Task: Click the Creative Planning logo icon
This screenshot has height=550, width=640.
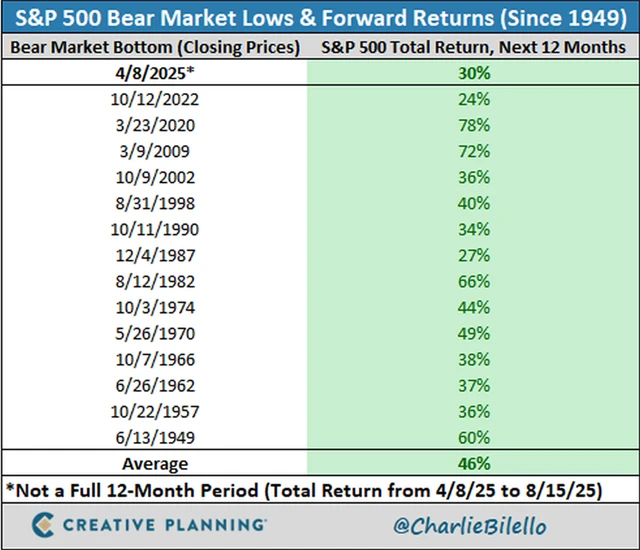Action: [40, 524]
